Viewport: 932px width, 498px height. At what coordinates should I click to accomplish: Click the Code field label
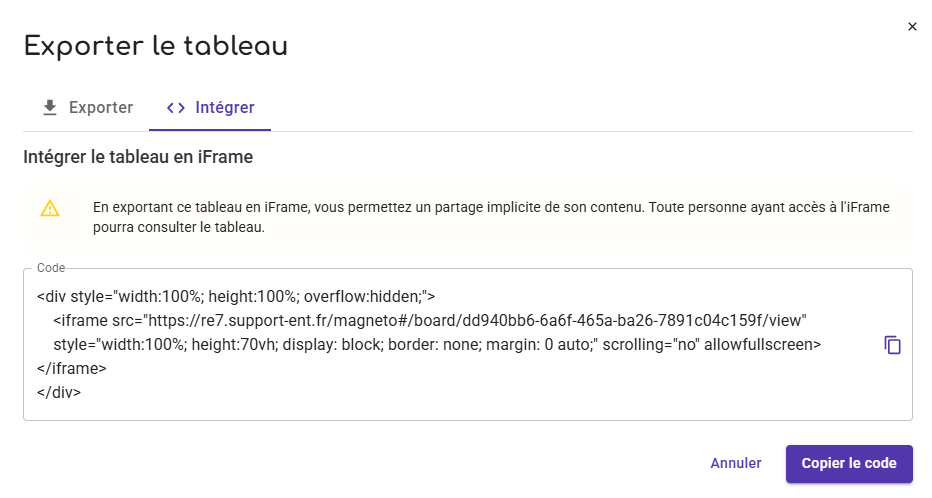point(50,268)
